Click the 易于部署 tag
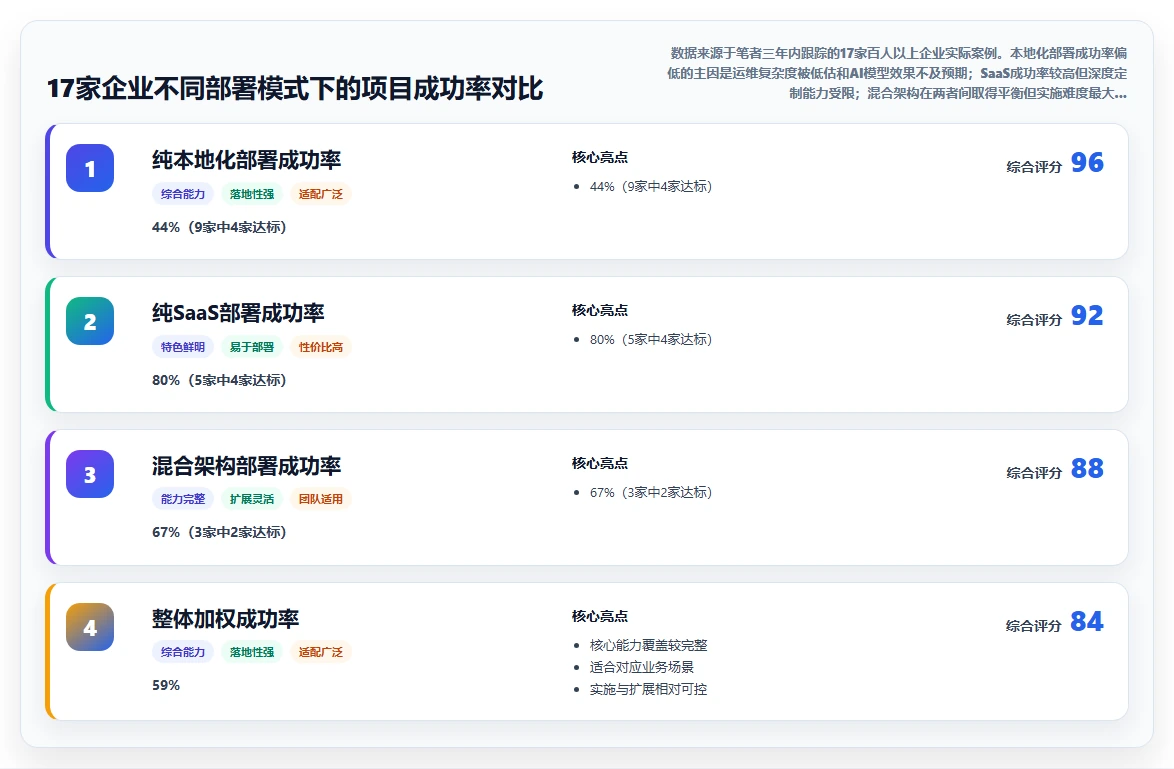The height and width of the screenshot is (769, 1174). click(x=252, y=347)
